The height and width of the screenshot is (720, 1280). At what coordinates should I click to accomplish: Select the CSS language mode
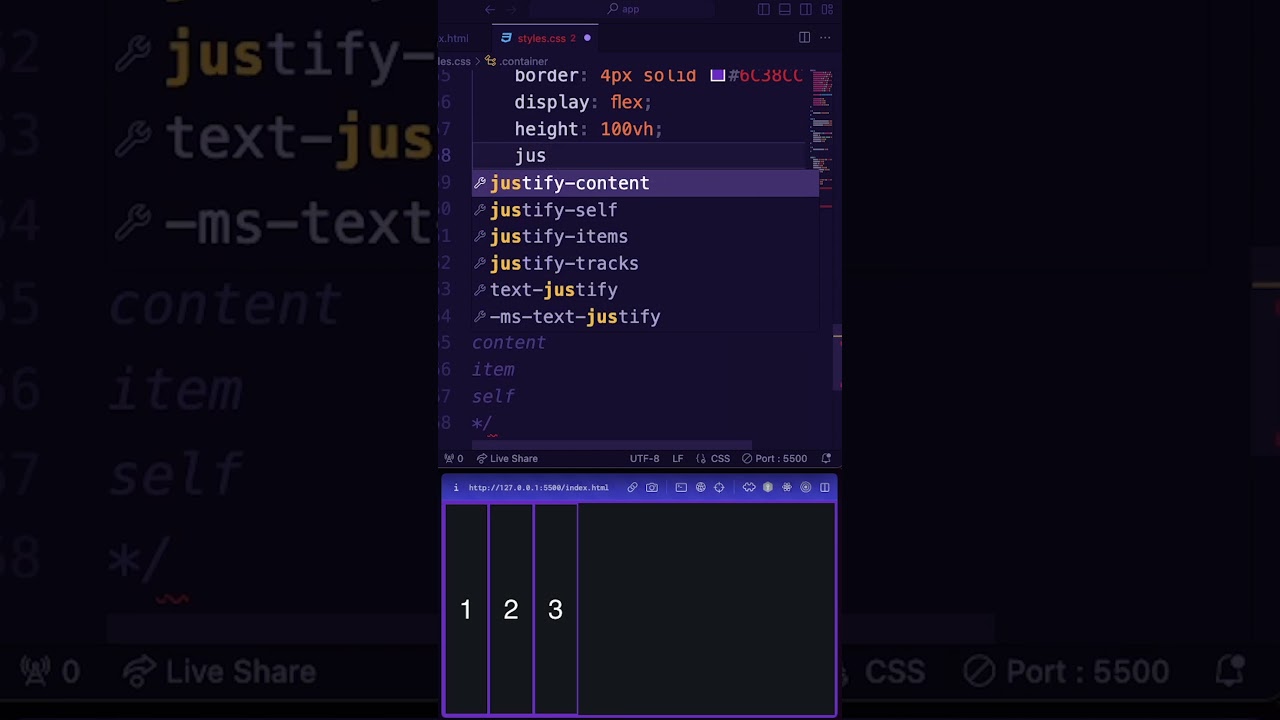point(713,458)
